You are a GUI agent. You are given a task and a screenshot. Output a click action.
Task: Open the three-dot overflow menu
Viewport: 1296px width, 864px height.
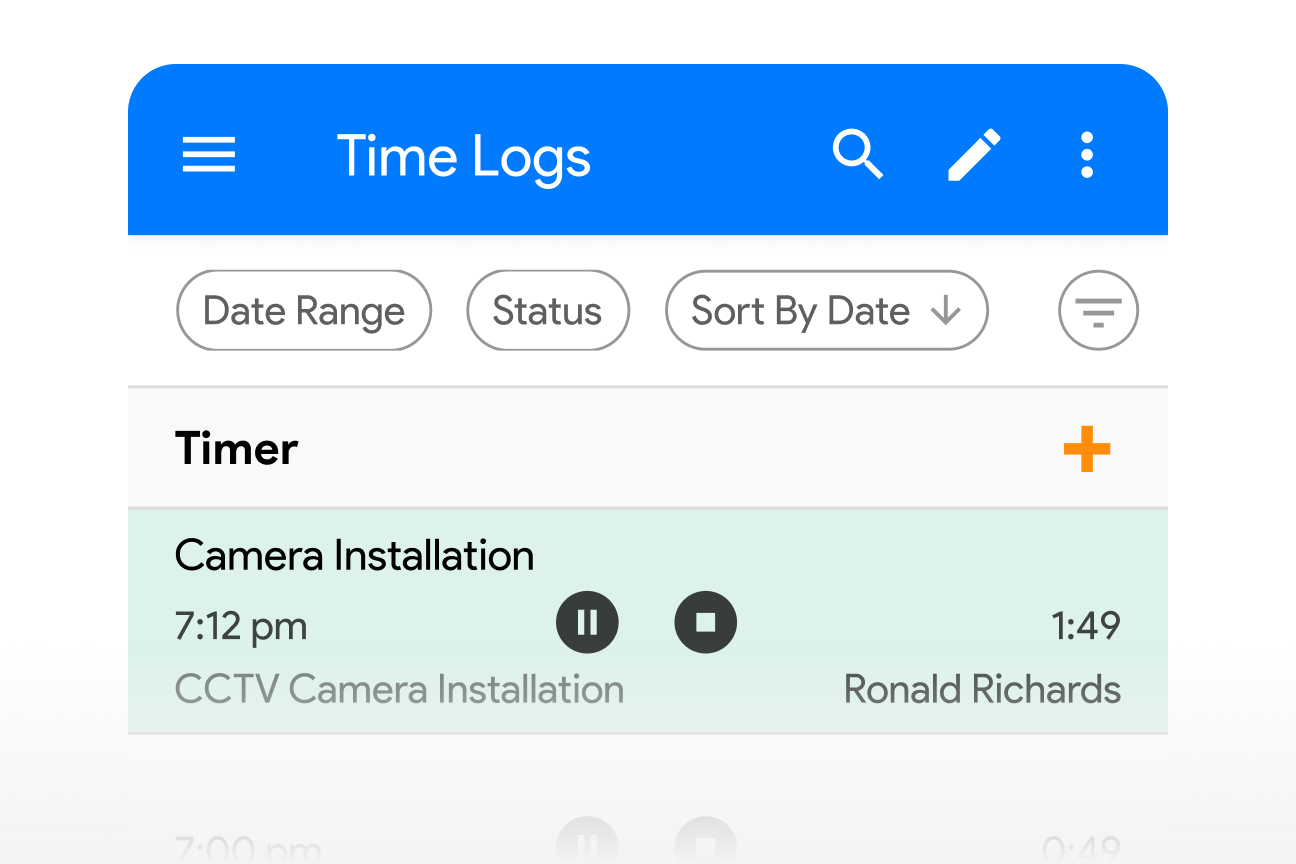point(1086,155)
